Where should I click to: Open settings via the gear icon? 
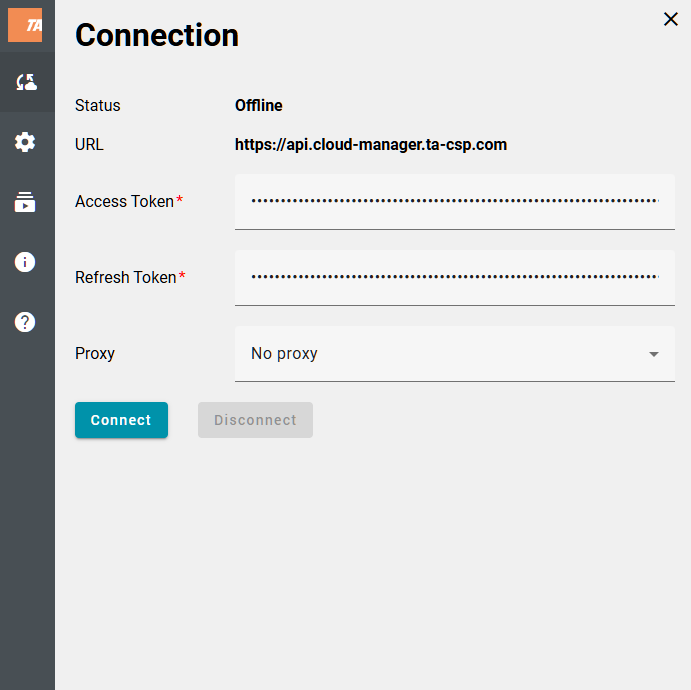point(26,142)
